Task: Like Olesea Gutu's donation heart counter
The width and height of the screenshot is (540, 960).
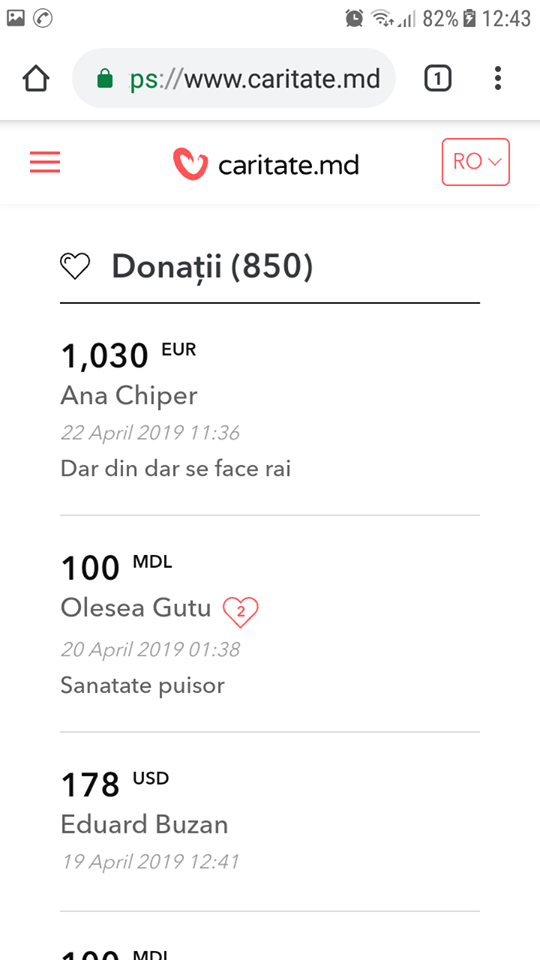Action: click(241, 611)
